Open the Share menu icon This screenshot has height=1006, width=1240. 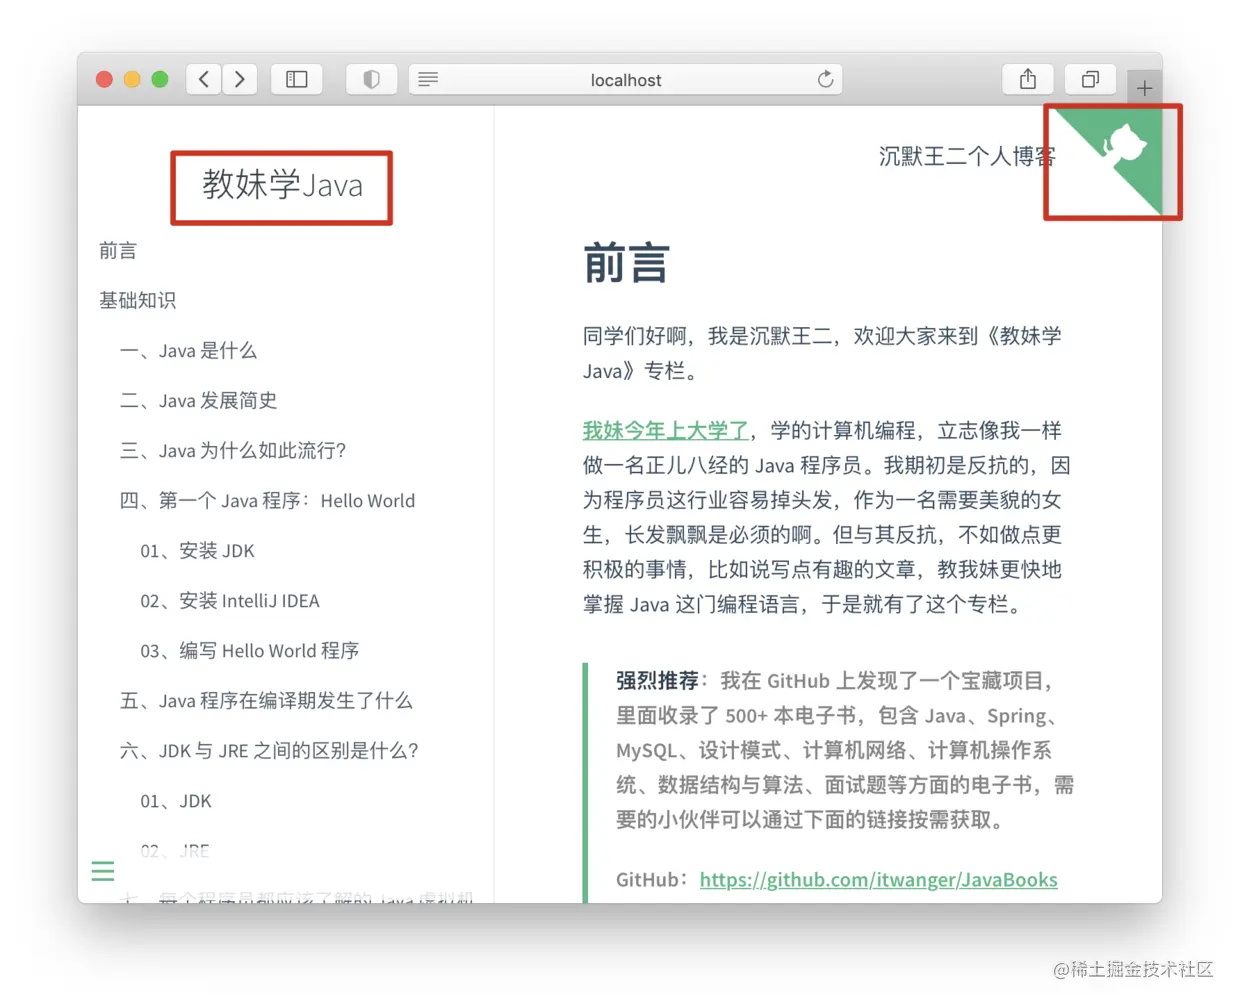coord(1028,79)
